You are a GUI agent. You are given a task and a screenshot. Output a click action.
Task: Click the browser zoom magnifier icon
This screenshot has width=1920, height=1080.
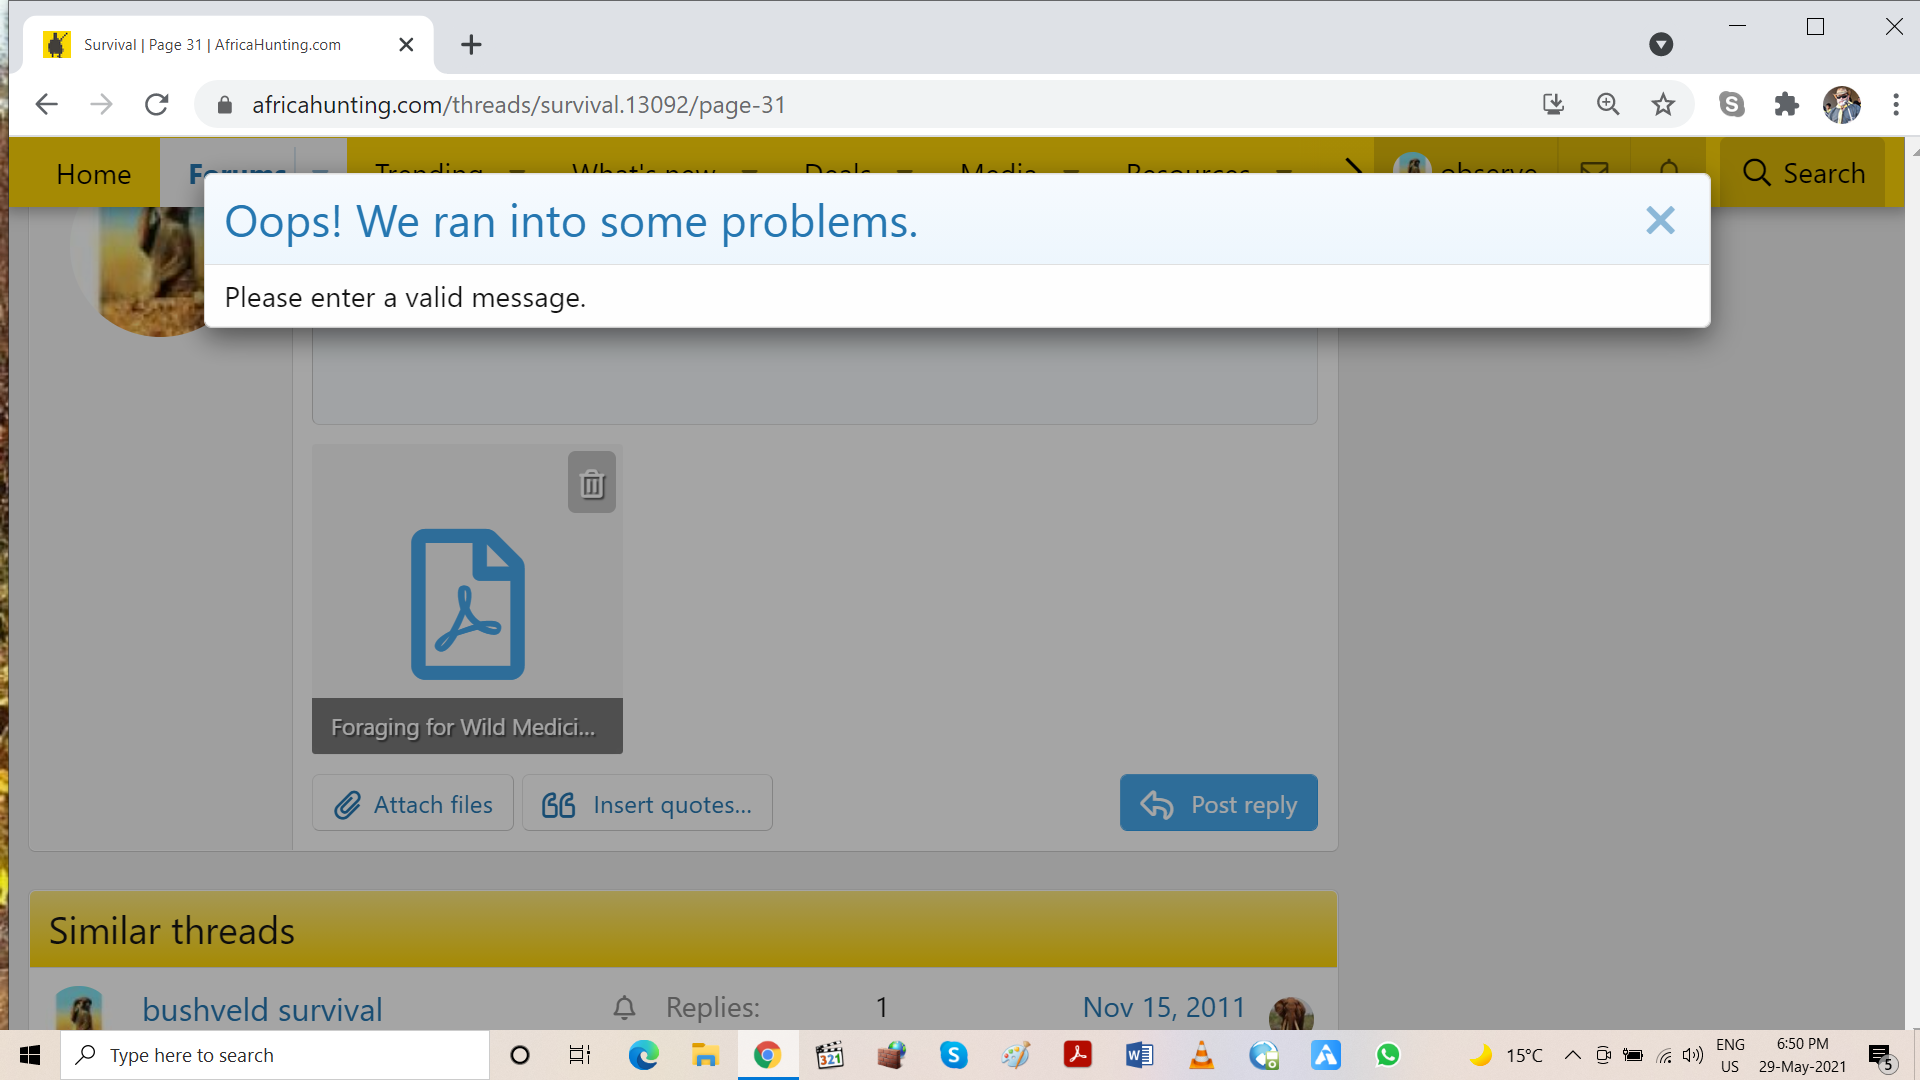(1607, 104)
